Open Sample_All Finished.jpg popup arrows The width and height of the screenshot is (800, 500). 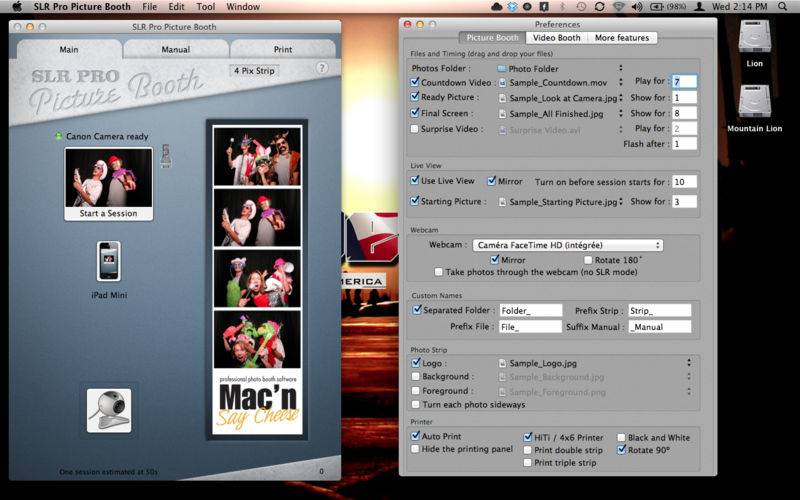pyautogui.click(x=620, y=113)
